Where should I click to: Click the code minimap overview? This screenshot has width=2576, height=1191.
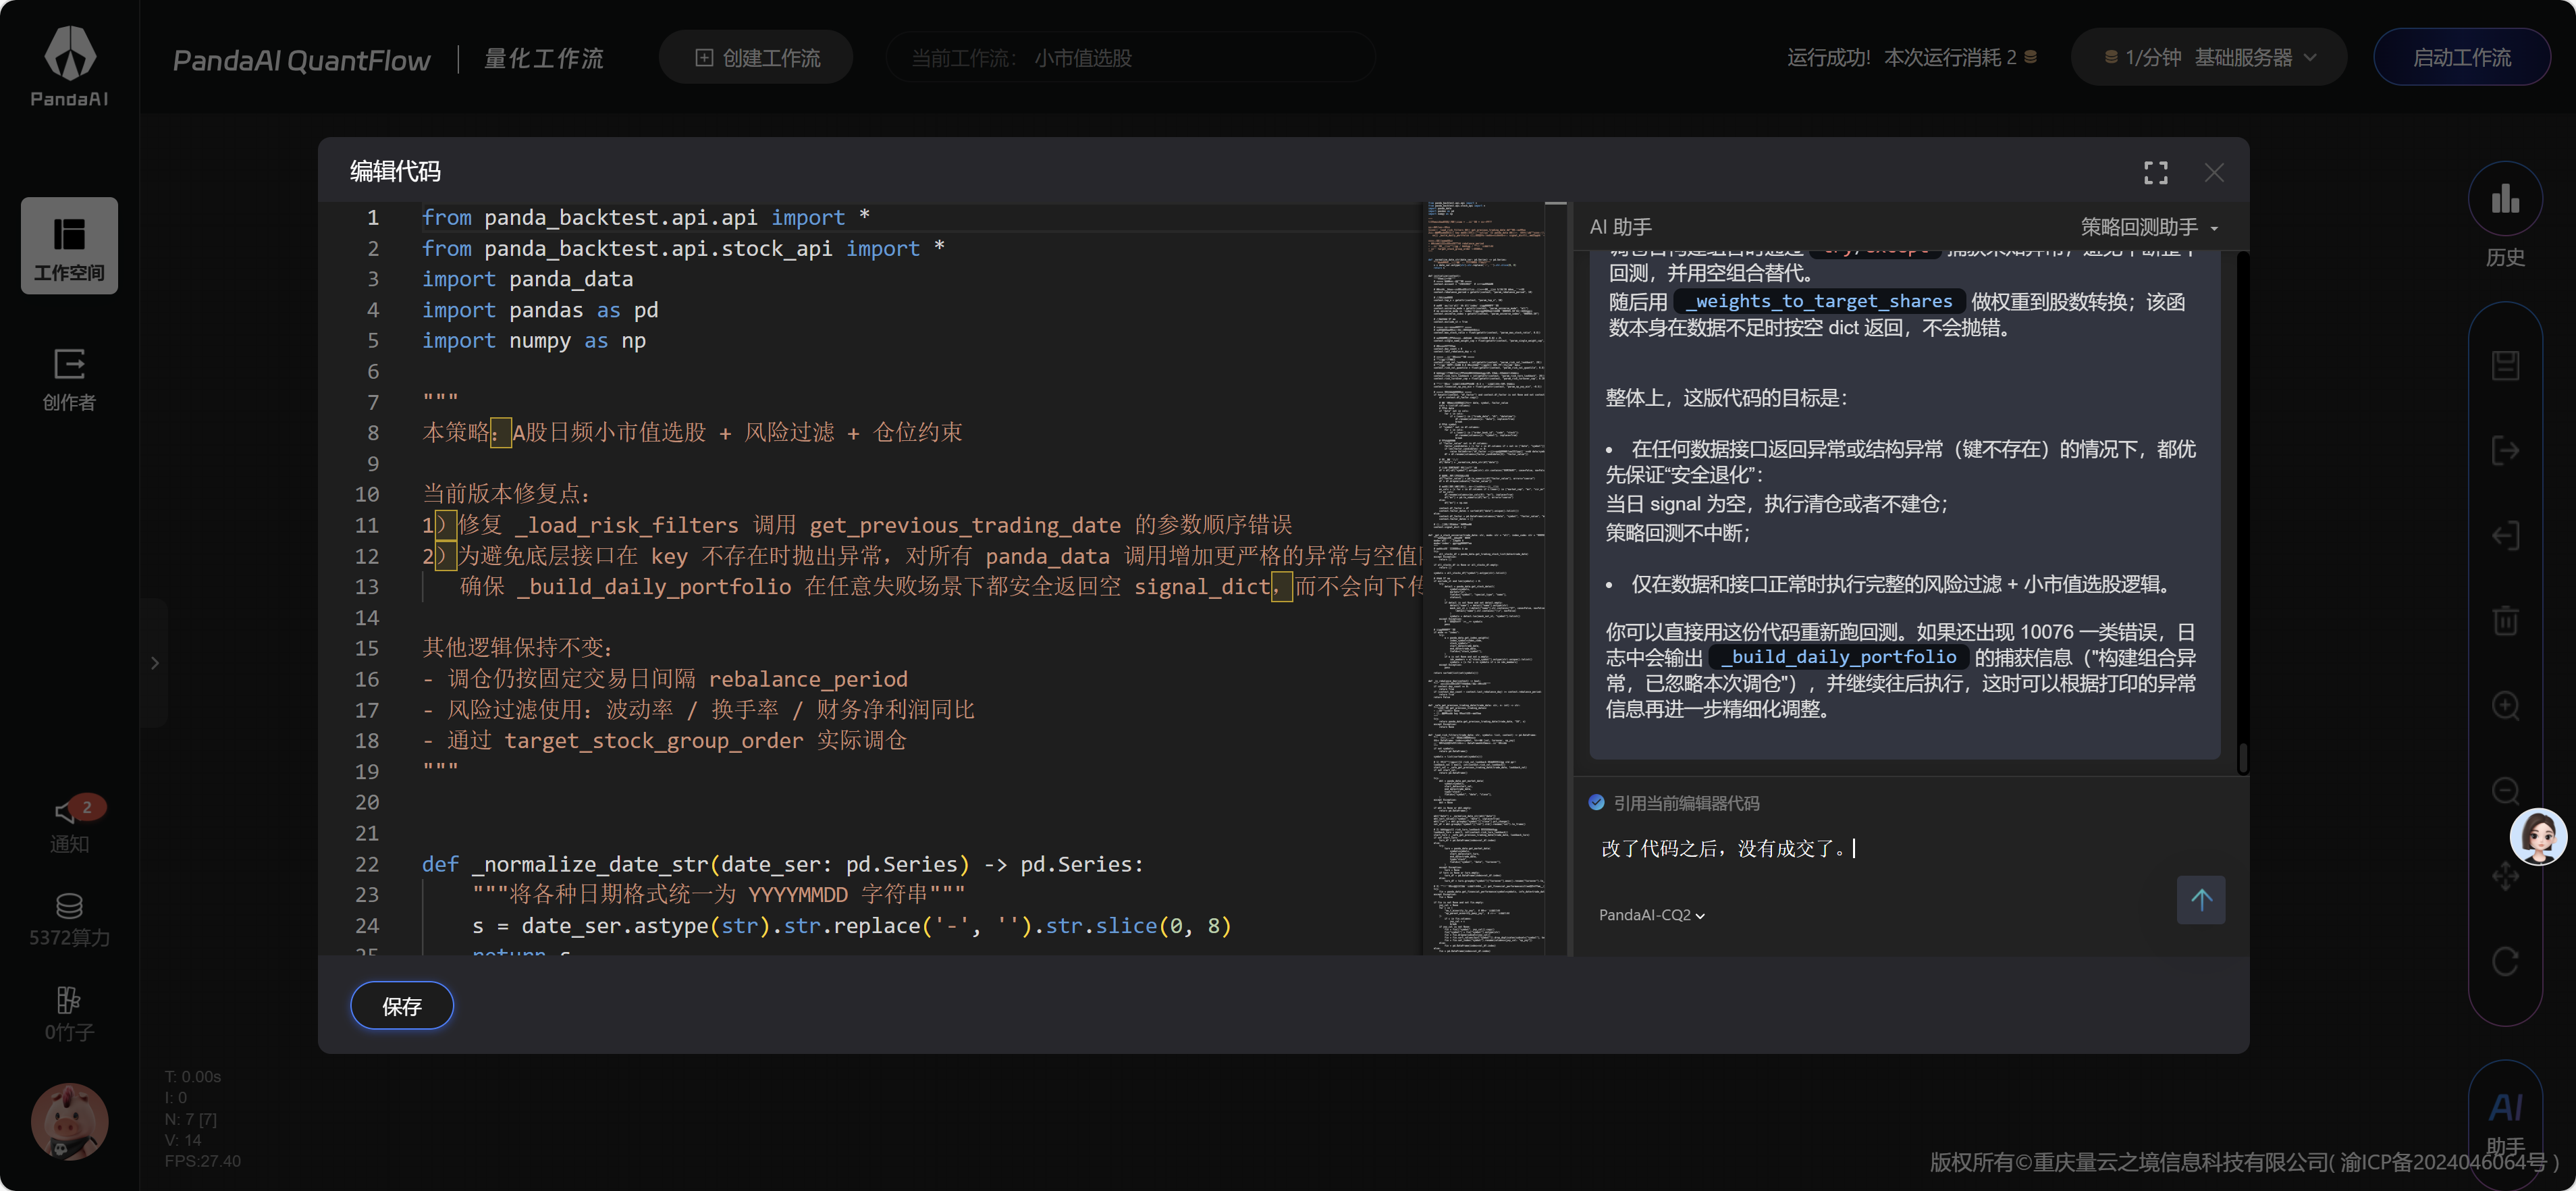1485,578
